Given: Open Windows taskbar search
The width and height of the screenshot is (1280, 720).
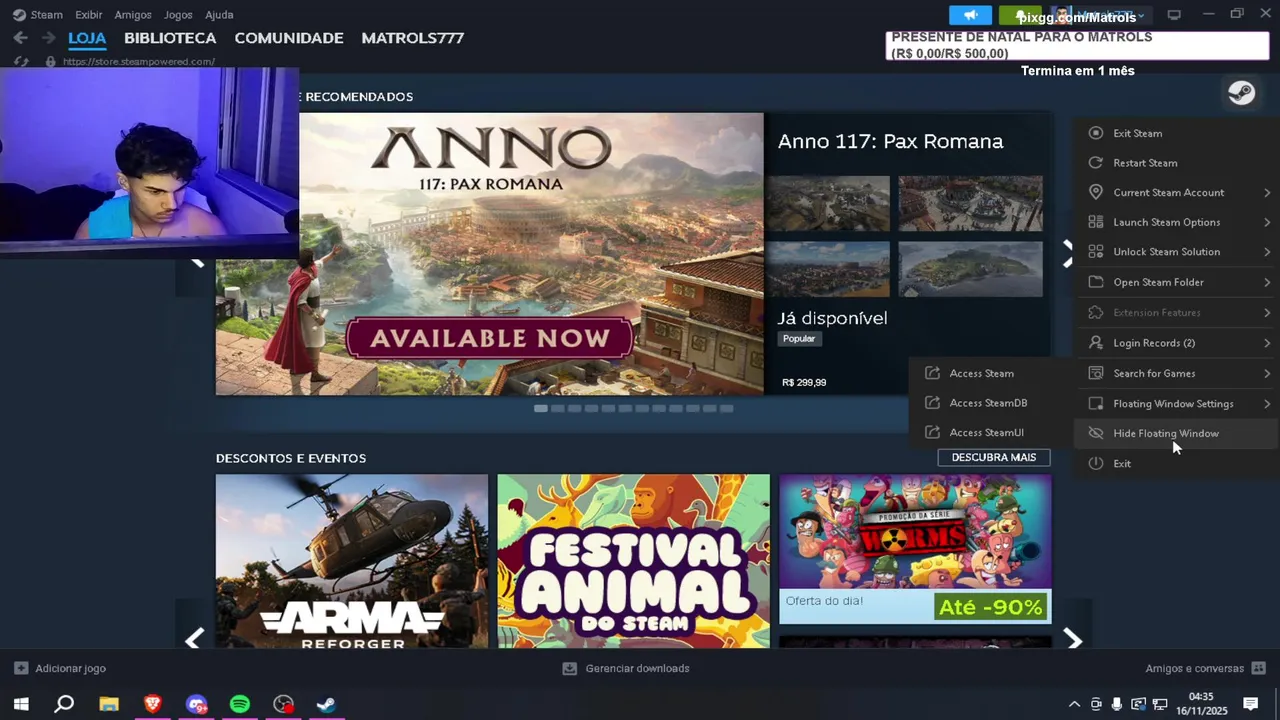Looking at the screenshot, I should [x=64, y=704].
